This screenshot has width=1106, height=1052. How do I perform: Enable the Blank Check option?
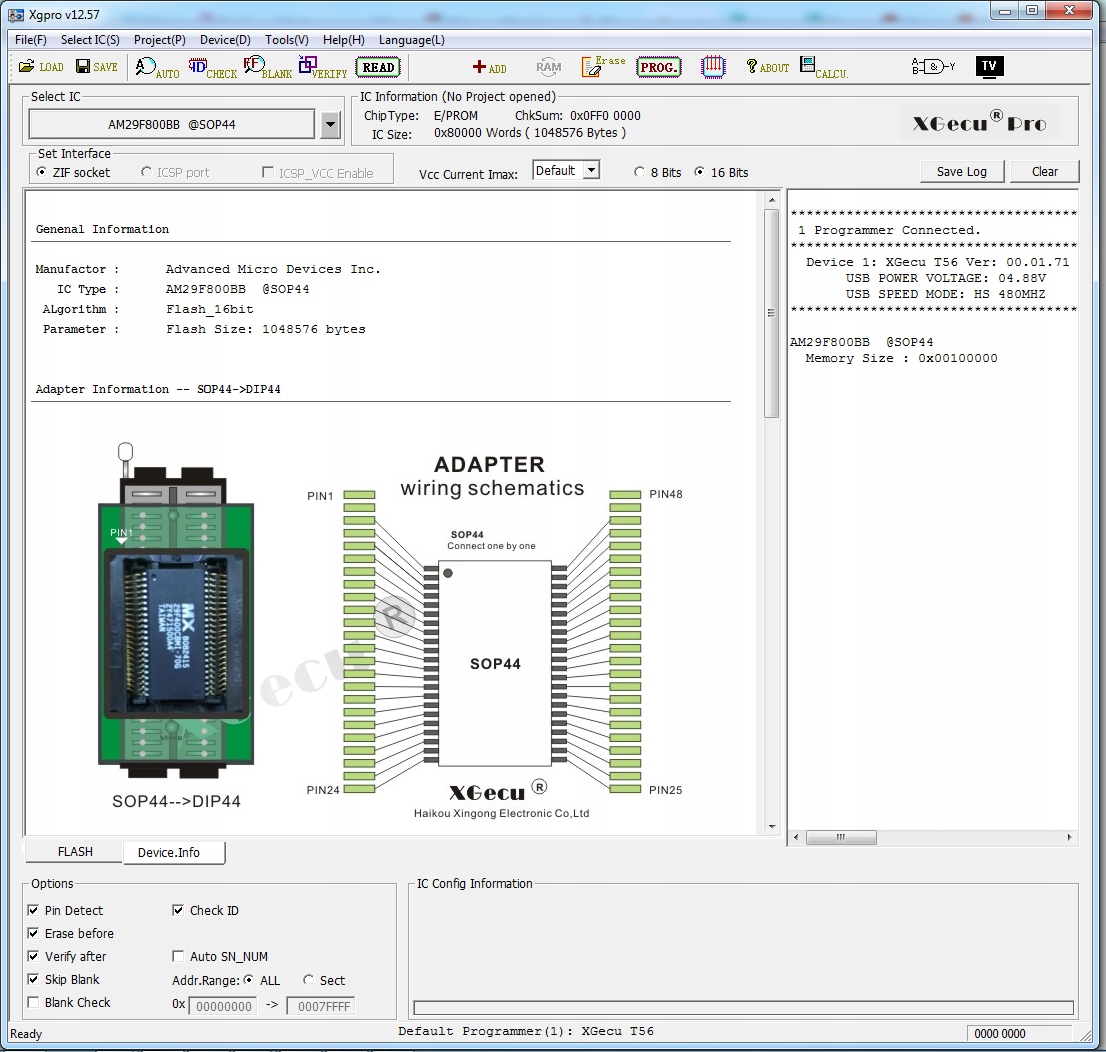tap(33, 1003)
